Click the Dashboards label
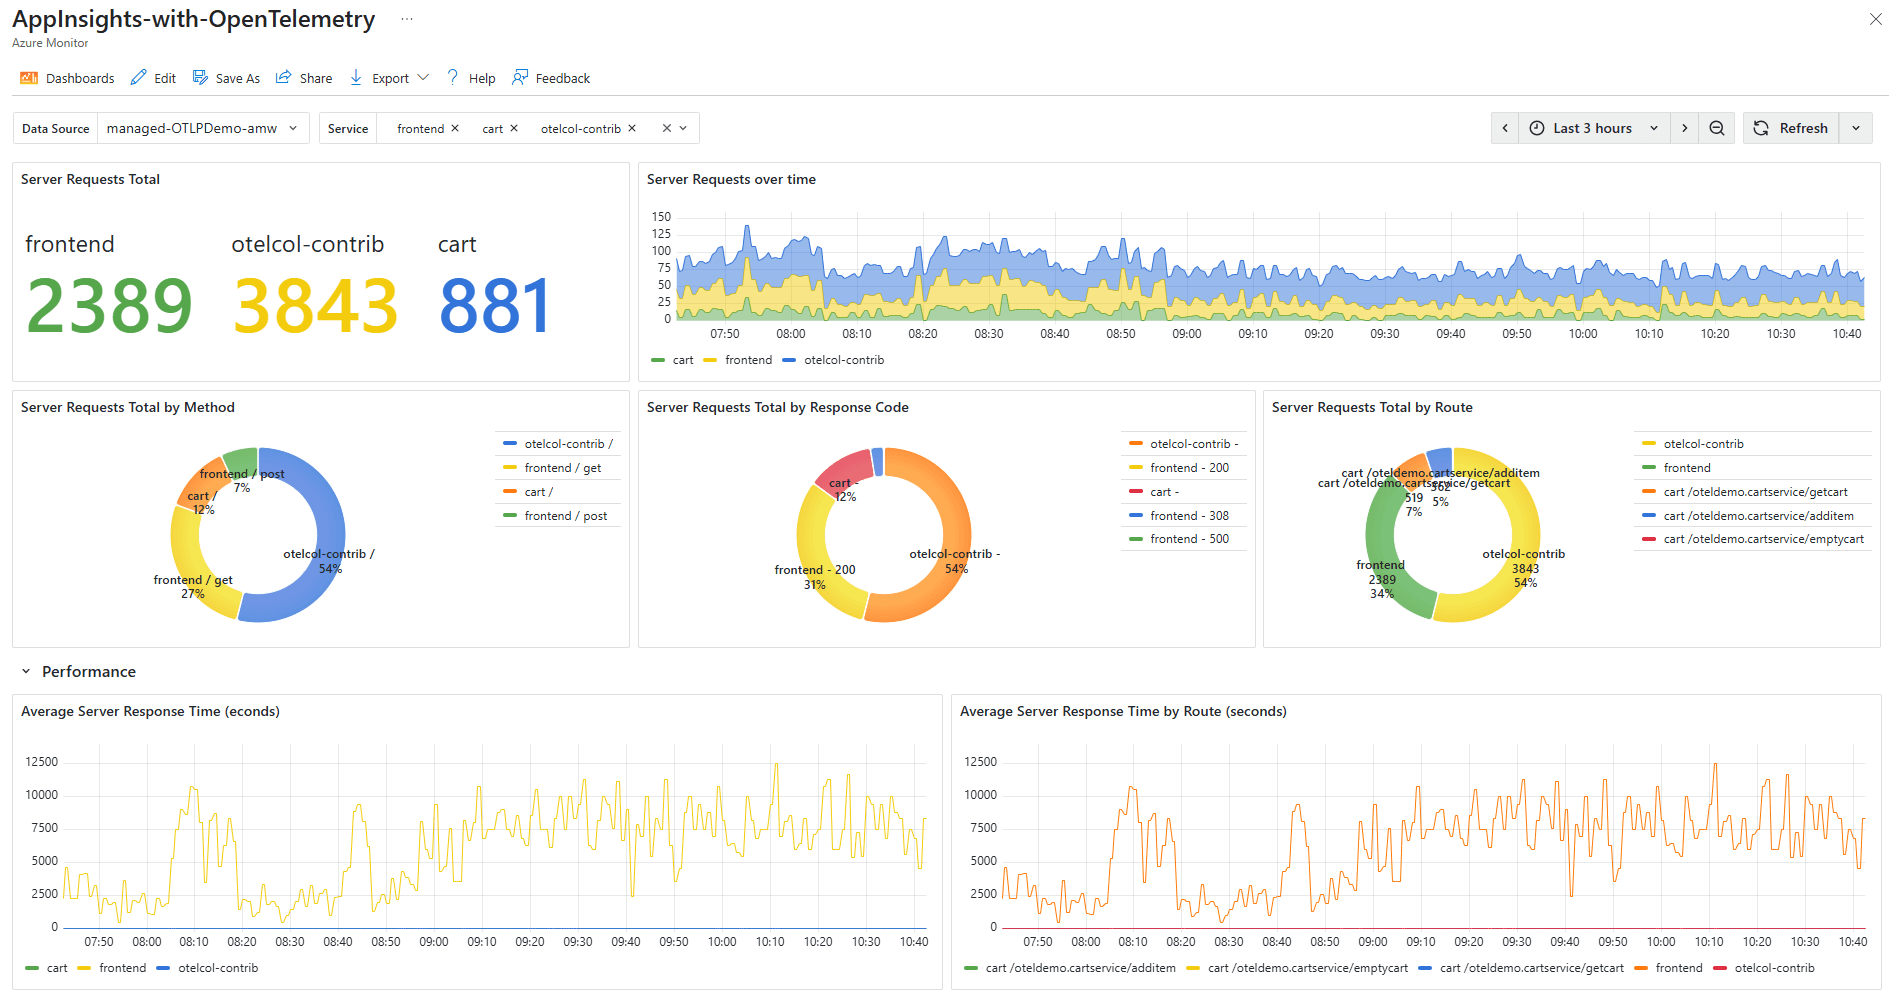This screenshot has height=992, width=1889. point(80,78)
